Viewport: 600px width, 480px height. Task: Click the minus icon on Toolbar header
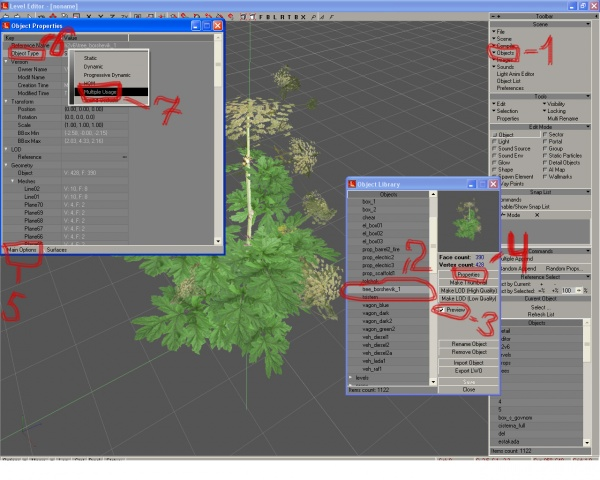pos(493,16)
